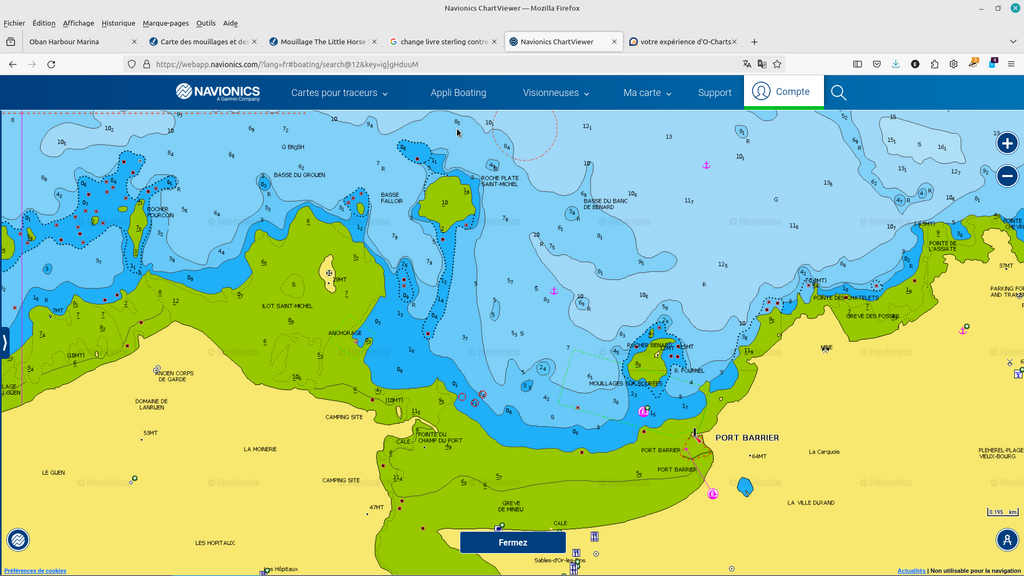Click the 0.195 km scale indicator
Screen dimensions: 1024x576
(1002, 512)
